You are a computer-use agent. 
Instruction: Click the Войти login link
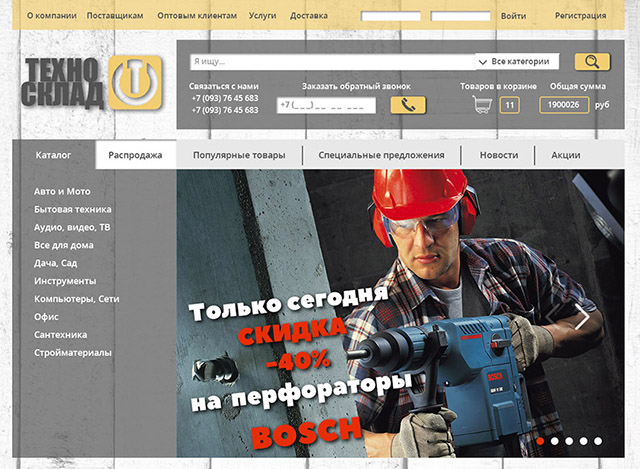(x=513, y=16)
